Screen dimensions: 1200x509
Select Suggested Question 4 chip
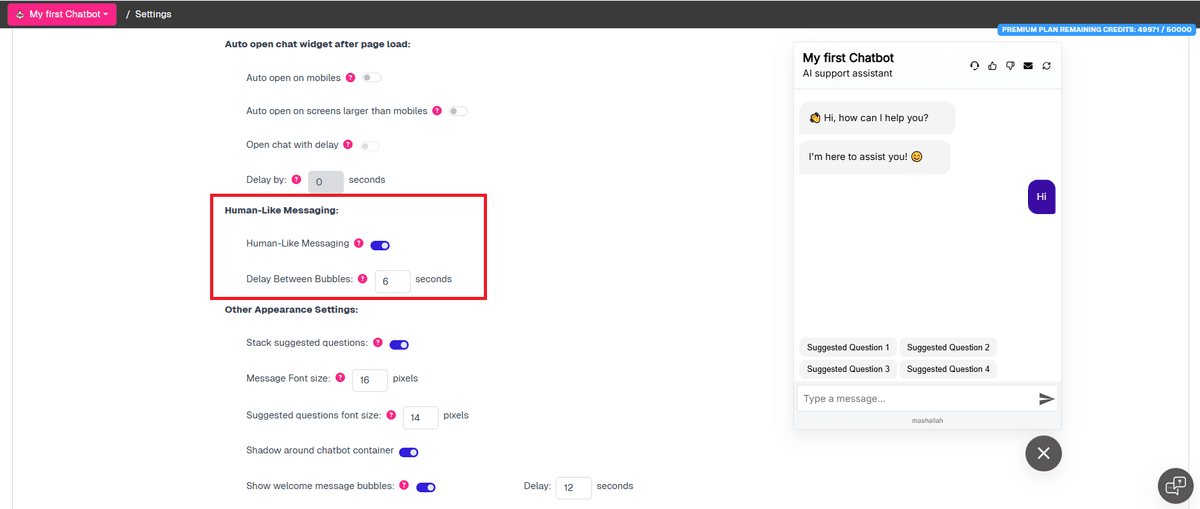tap(948, 369)
